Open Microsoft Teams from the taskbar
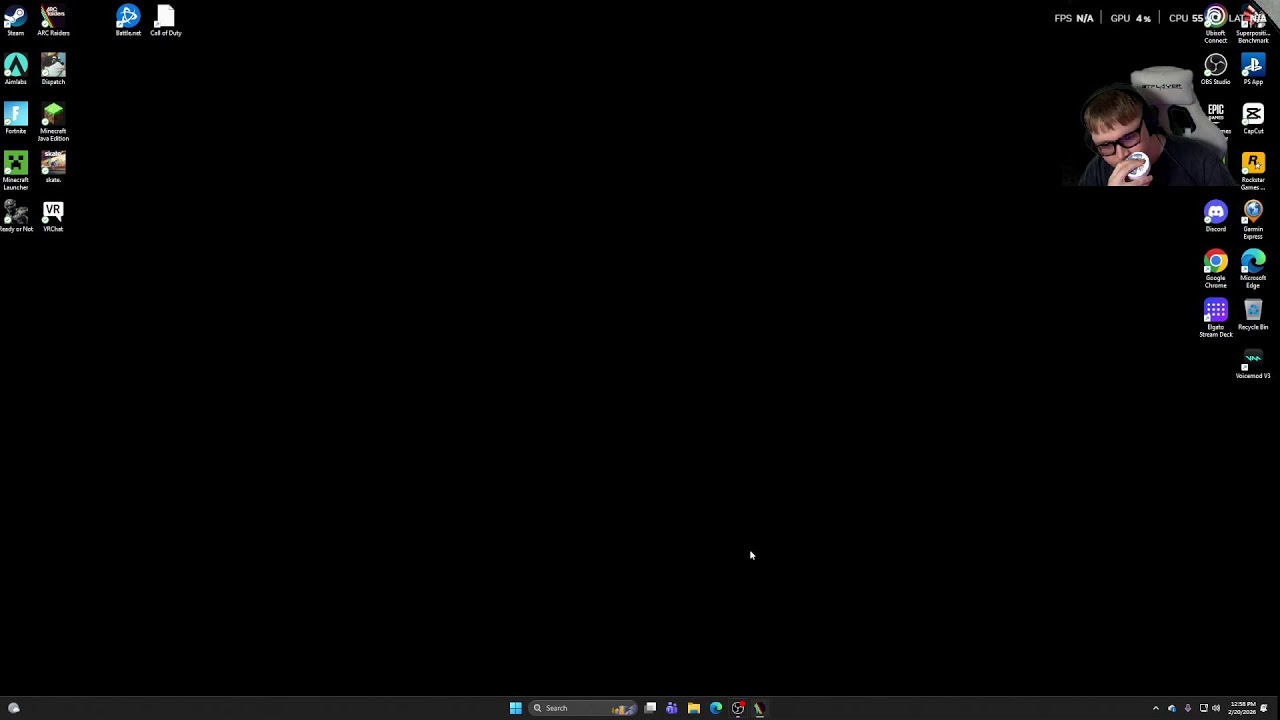Screen dimensions: 1280x720 (672, 708)
